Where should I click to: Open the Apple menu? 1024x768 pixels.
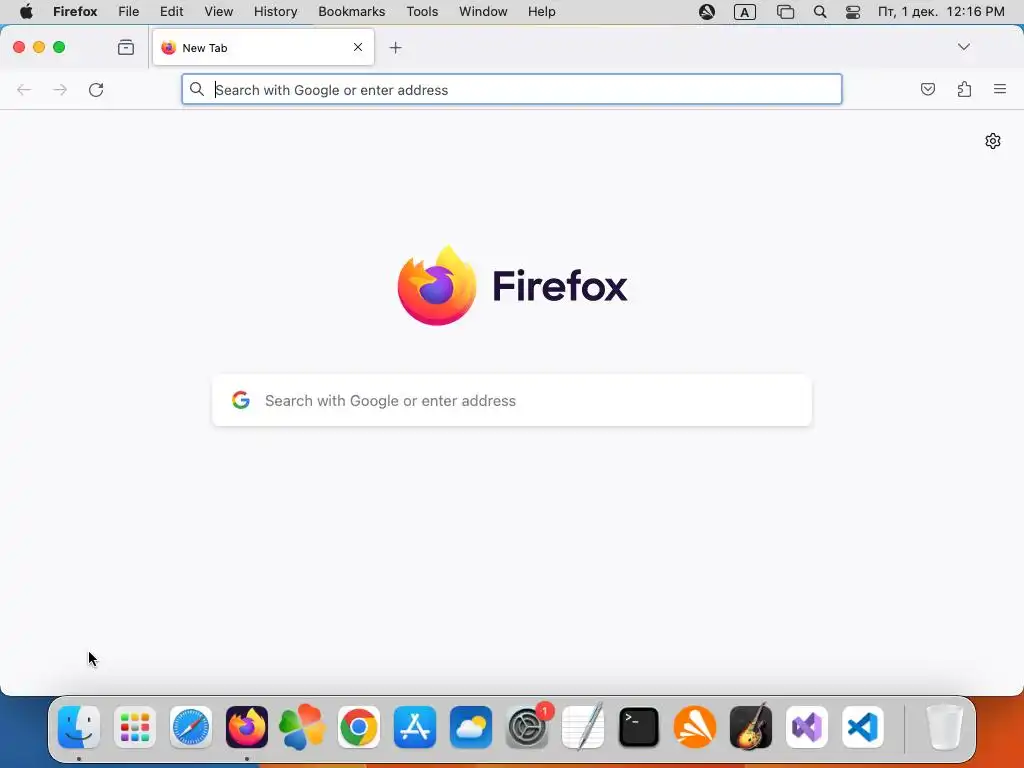pos(26,12)
